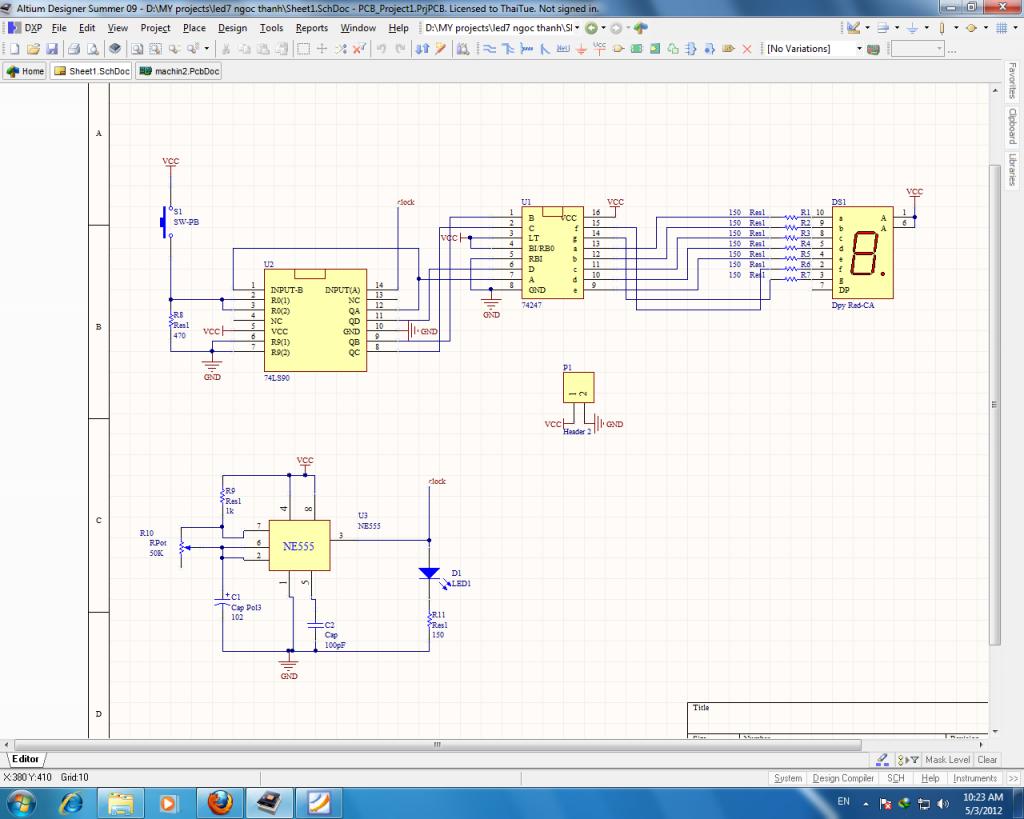Toggle system volume speaker icon in tray
The image size is (1024, 819).
click(x=941, y=803)
